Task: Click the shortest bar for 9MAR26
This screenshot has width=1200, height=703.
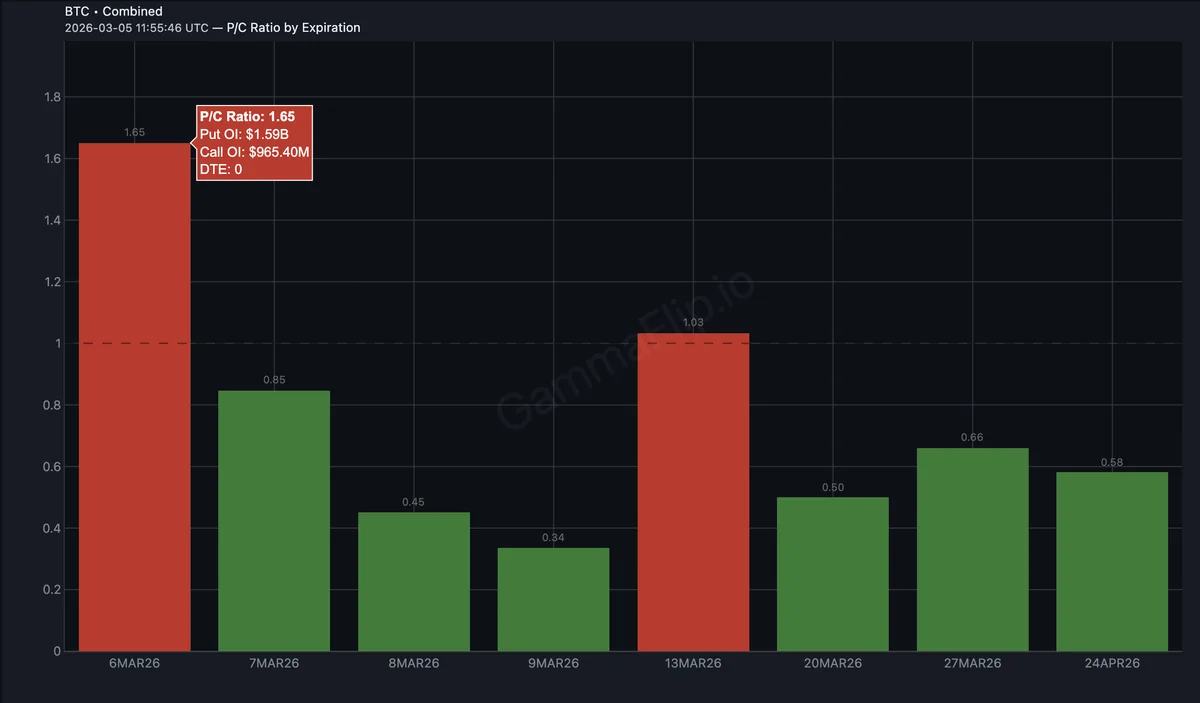Action: (x=553, y=600)
